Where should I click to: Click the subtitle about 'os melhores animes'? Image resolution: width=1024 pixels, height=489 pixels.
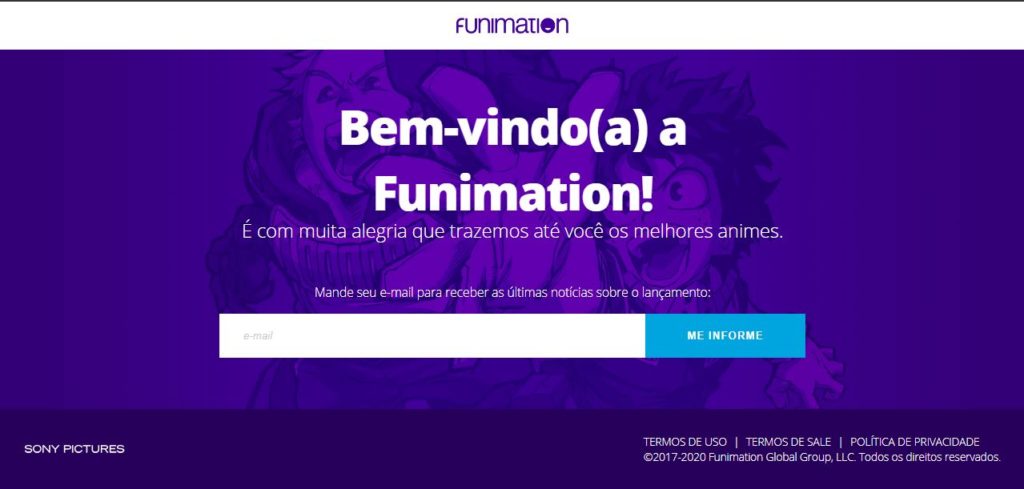(x=512, y=232)
